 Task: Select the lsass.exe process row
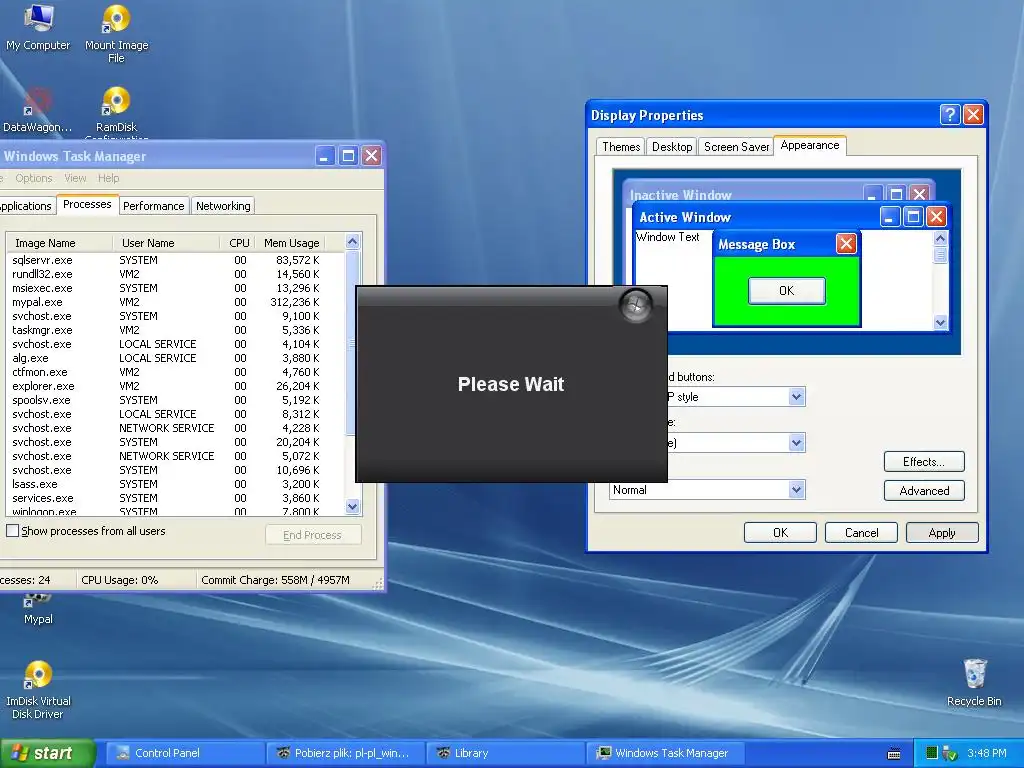click(x=175, y=484)
